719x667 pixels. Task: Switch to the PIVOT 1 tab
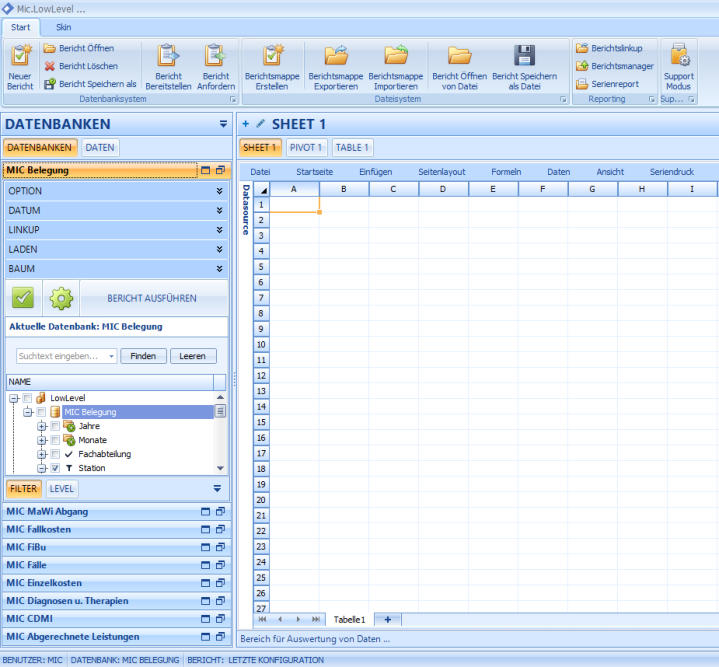click(306, 148)
